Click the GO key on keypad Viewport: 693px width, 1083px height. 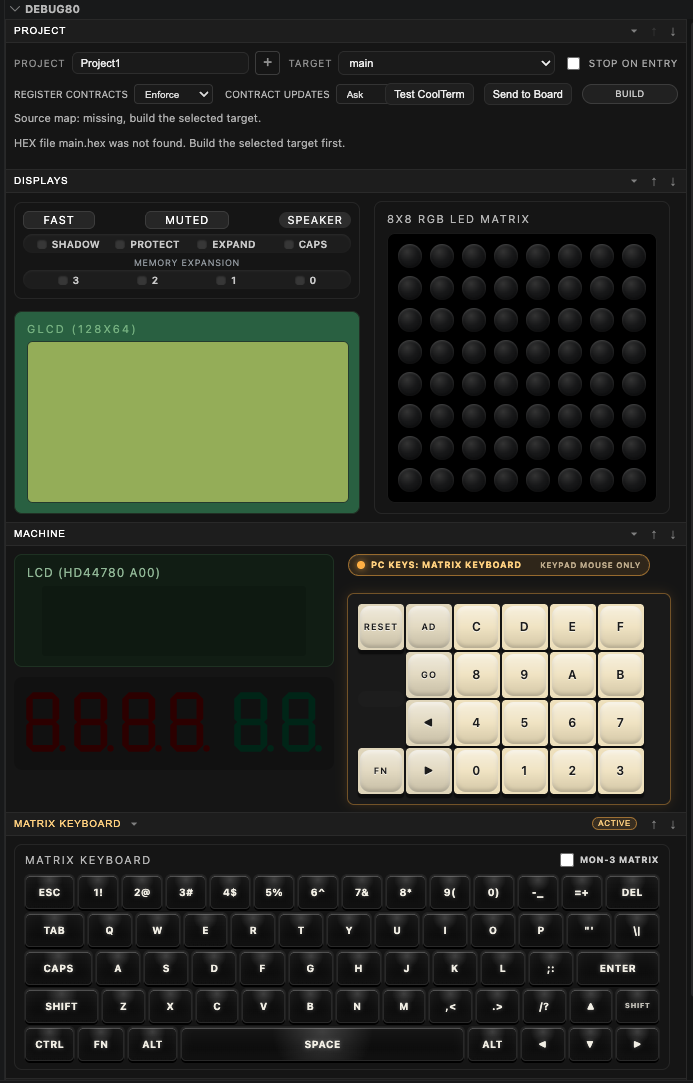(x=428, y=675)
